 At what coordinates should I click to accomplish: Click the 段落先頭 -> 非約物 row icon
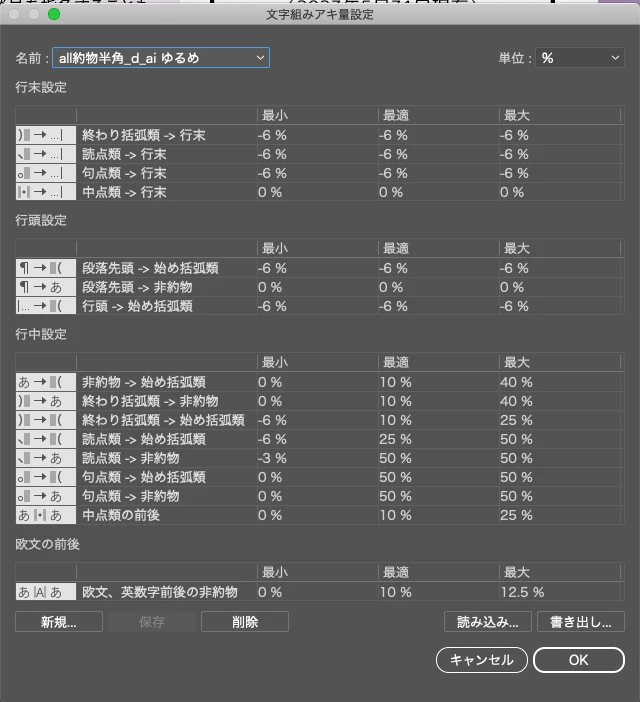coord(46,287)
